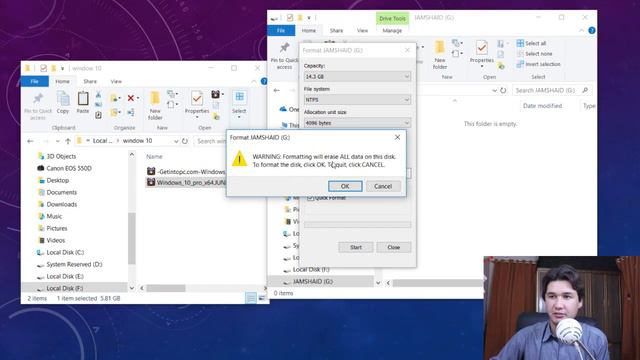
Task: Open Allocation unit size 4096 bytes dropdown
Action: 357,123
